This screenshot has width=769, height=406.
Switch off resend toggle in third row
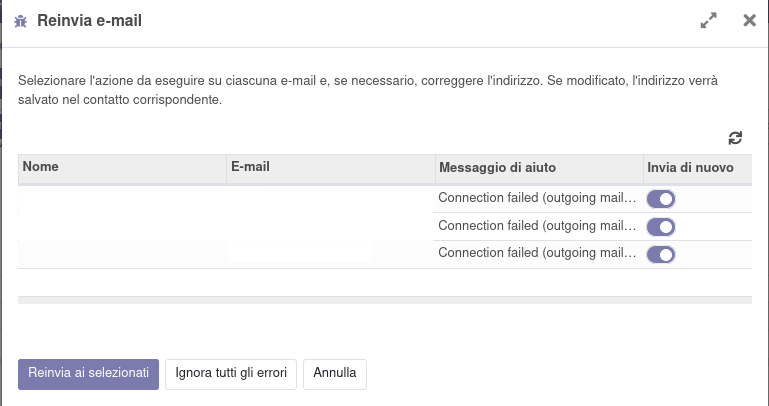(661, 255)
